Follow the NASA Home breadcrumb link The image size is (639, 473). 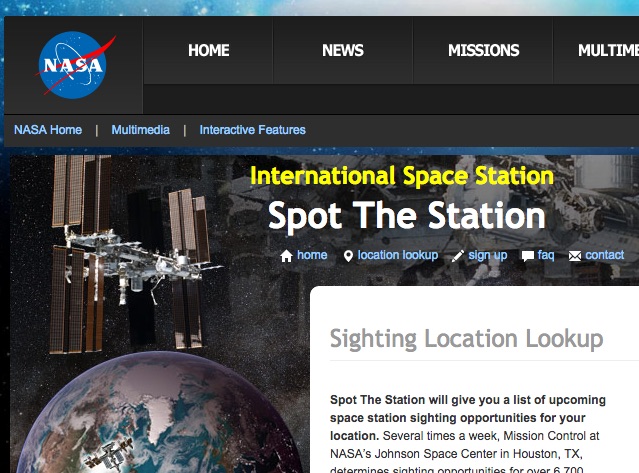(48, 130)
